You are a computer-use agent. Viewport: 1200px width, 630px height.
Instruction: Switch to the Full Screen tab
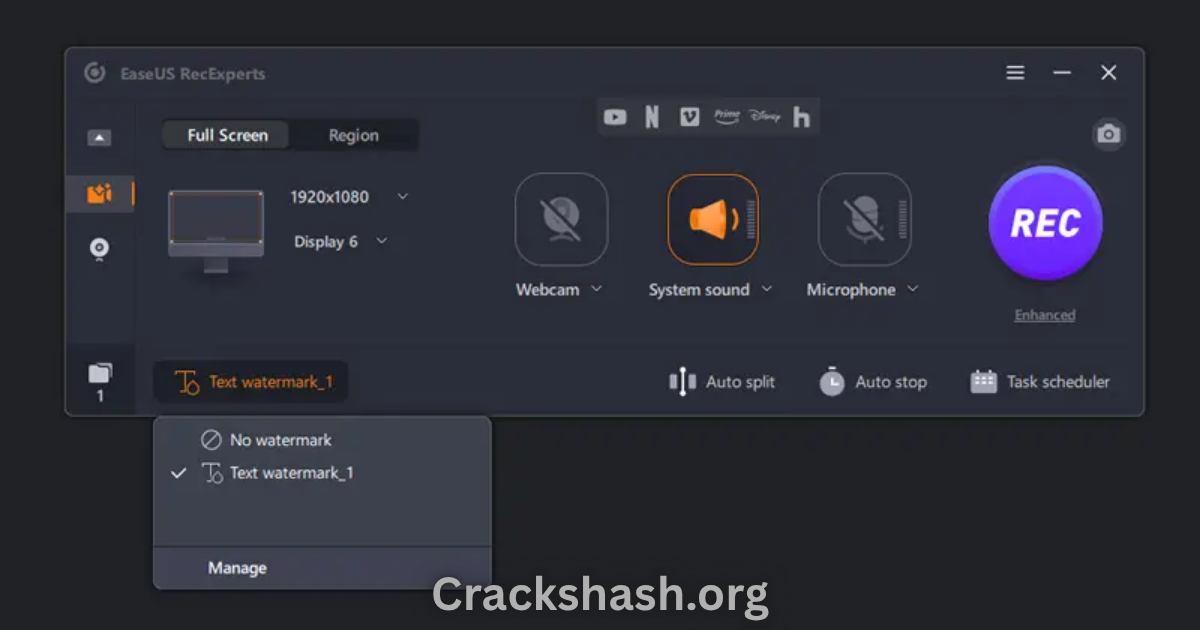coord(227,135)
